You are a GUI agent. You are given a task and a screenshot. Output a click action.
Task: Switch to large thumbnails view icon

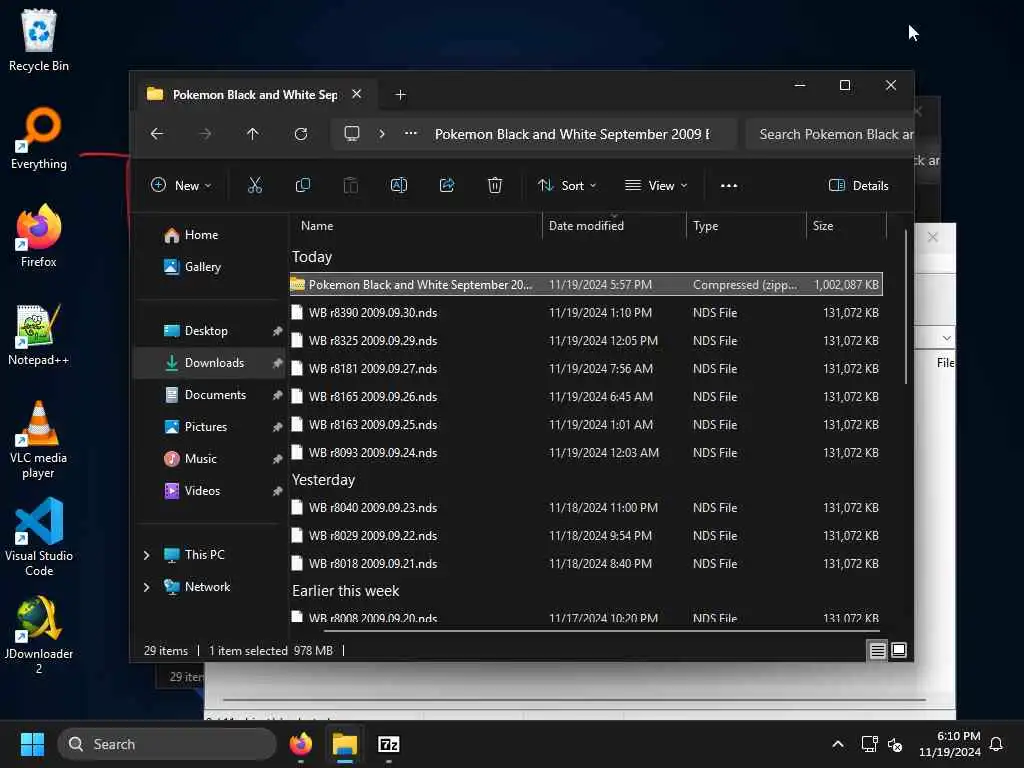click(x=899, y=650)
